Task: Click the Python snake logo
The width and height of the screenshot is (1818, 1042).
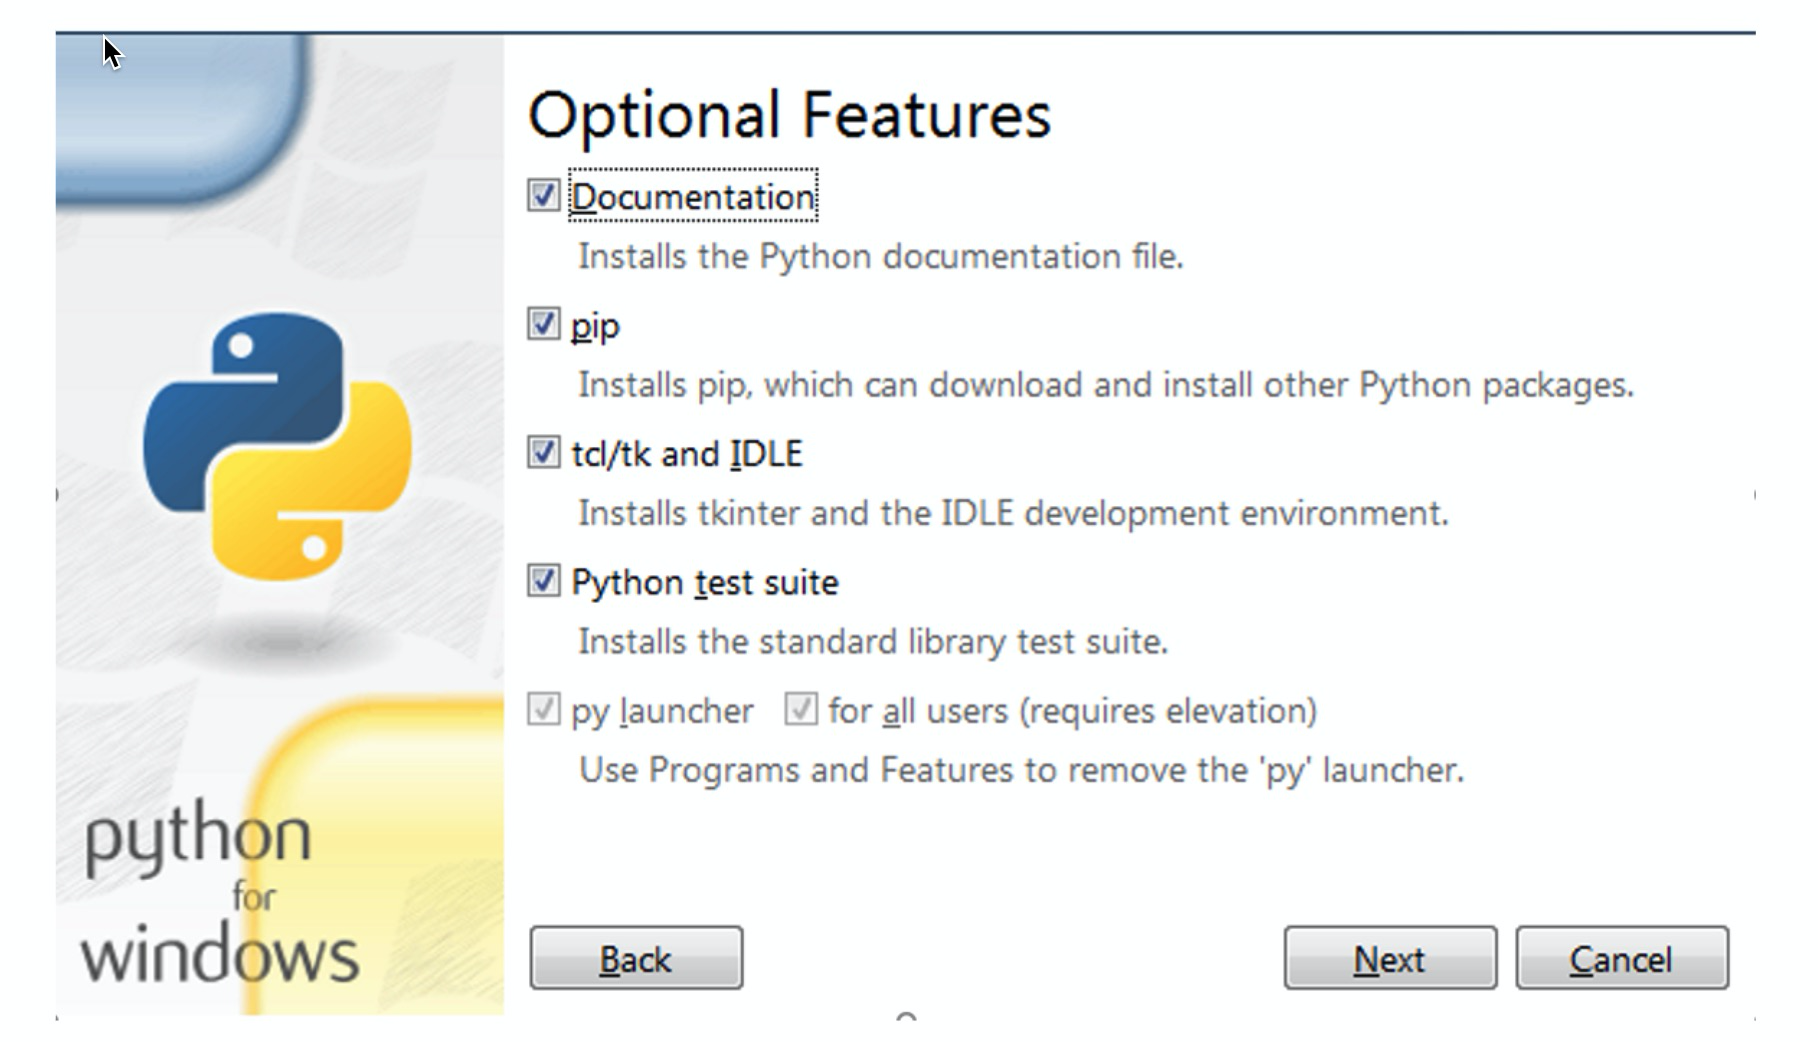Action: pyautogui.click(x=277, y=446)
